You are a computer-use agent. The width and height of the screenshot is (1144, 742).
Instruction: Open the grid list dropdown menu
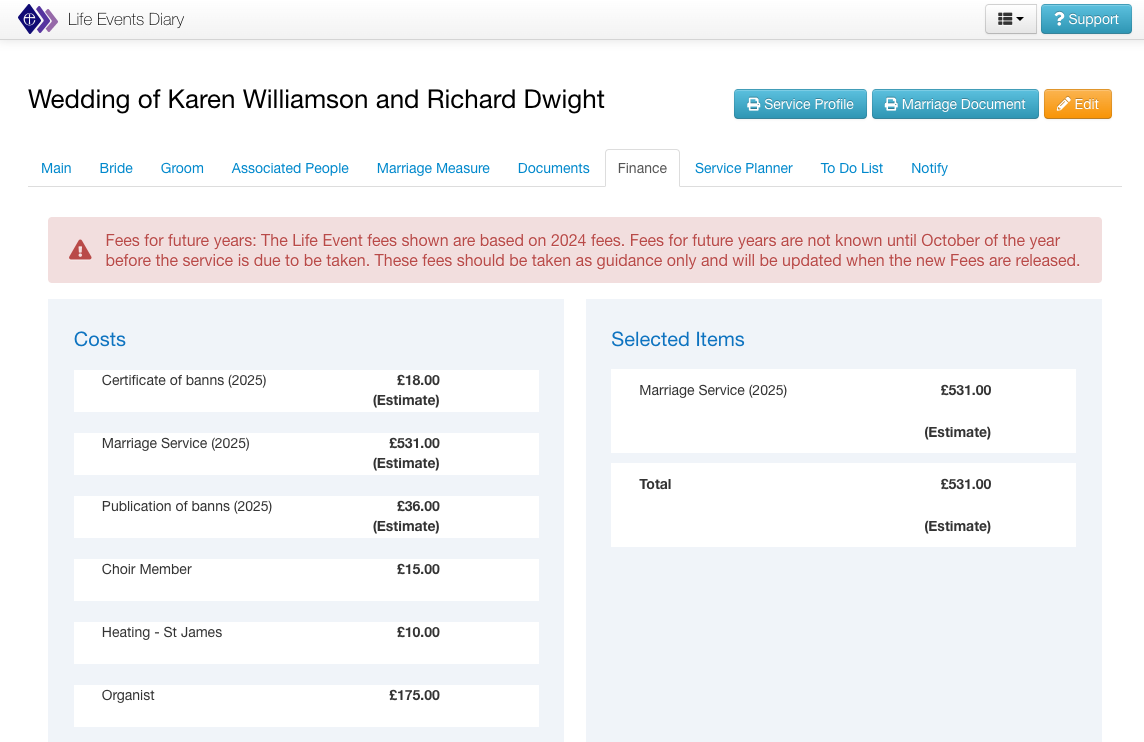point(1010,19)
